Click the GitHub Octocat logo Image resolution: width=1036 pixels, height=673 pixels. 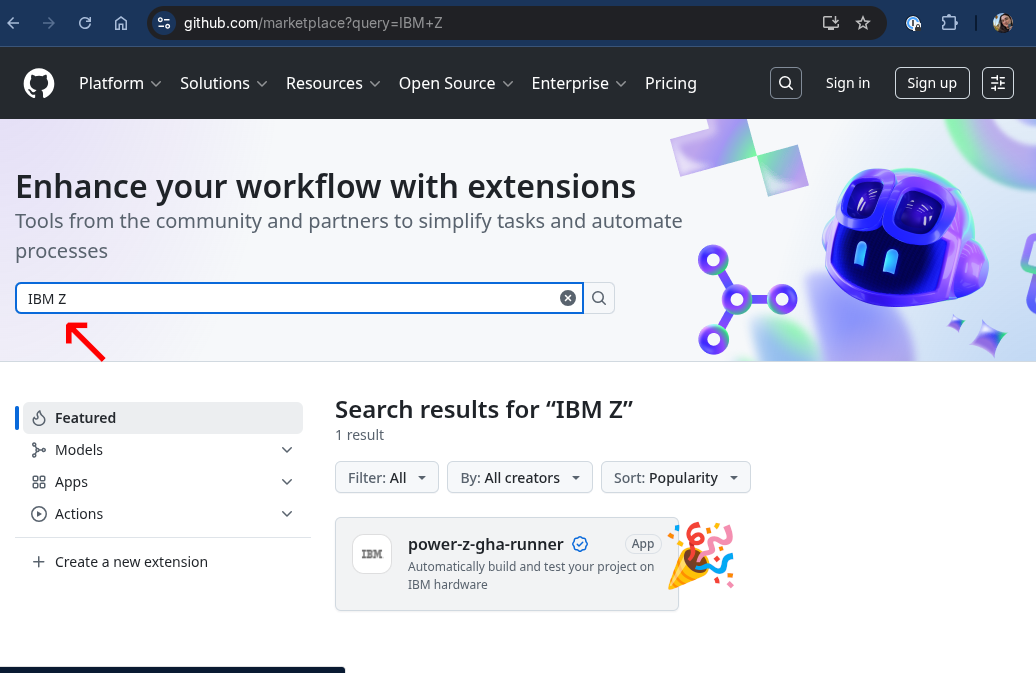[x=39, y=83]
